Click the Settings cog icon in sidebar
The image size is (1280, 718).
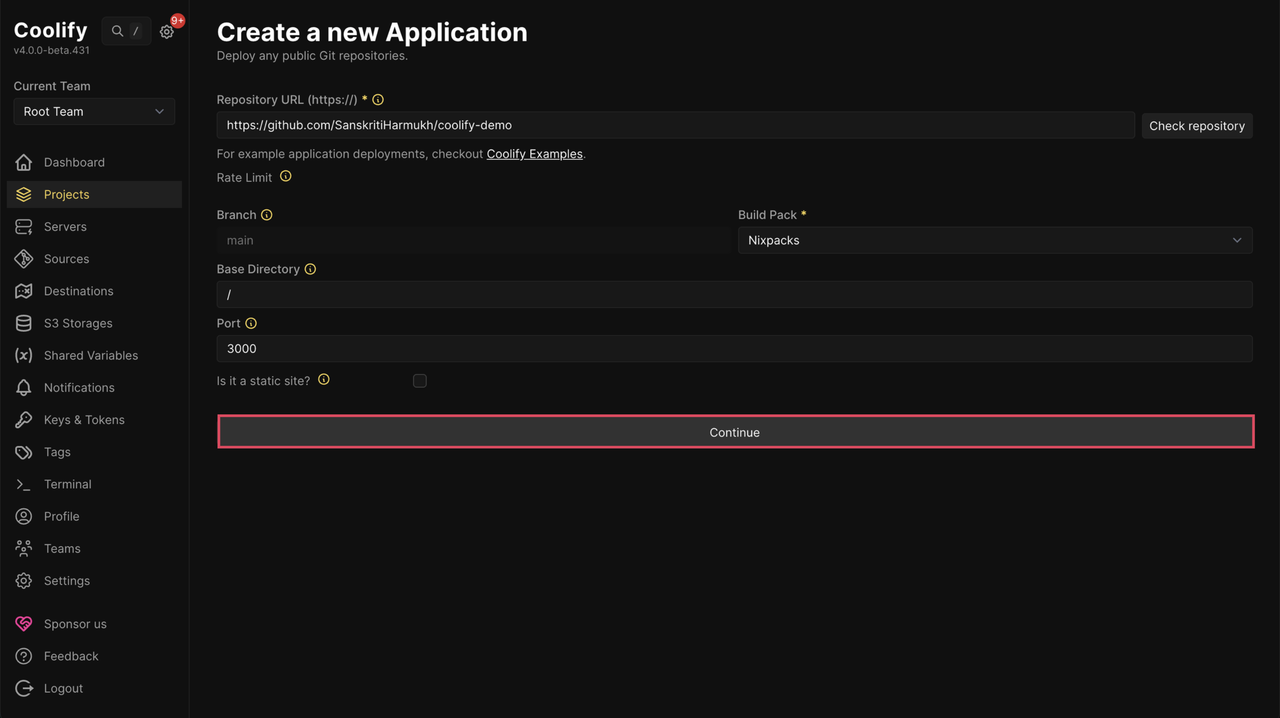(x=24, y=581)
